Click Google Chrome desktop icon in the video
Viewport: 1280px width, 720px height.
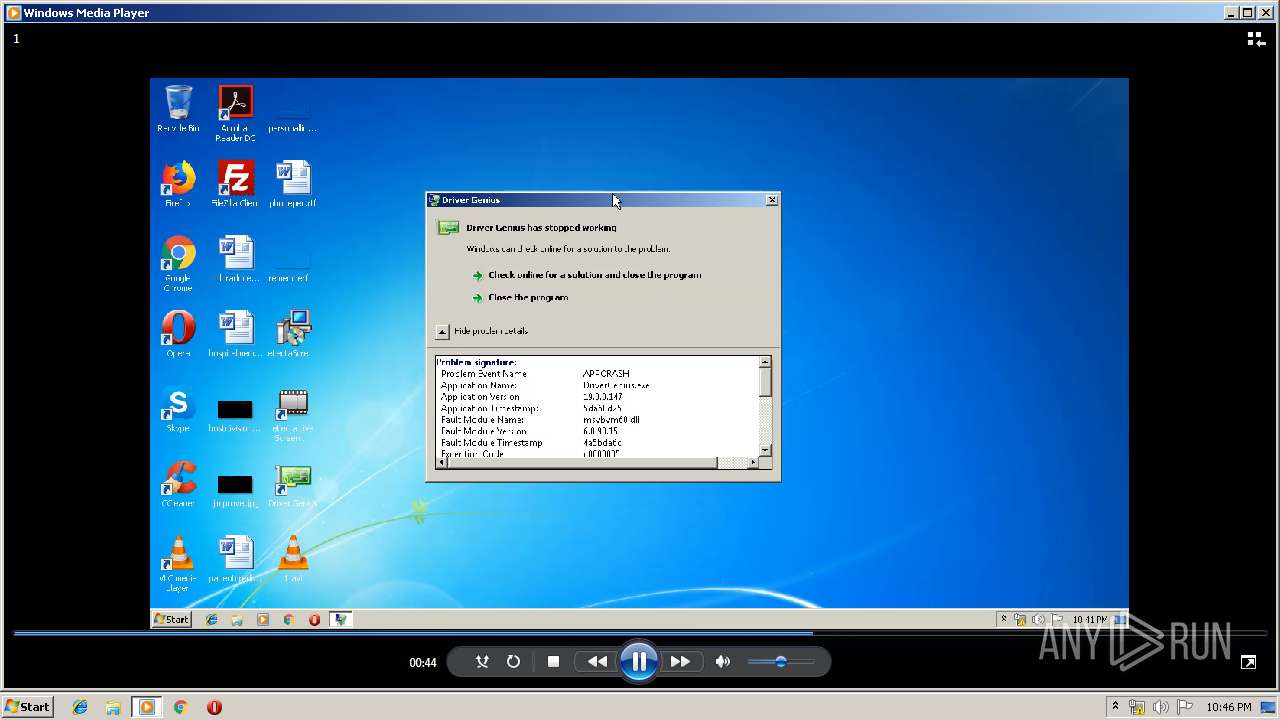click(x=178, y=264)
